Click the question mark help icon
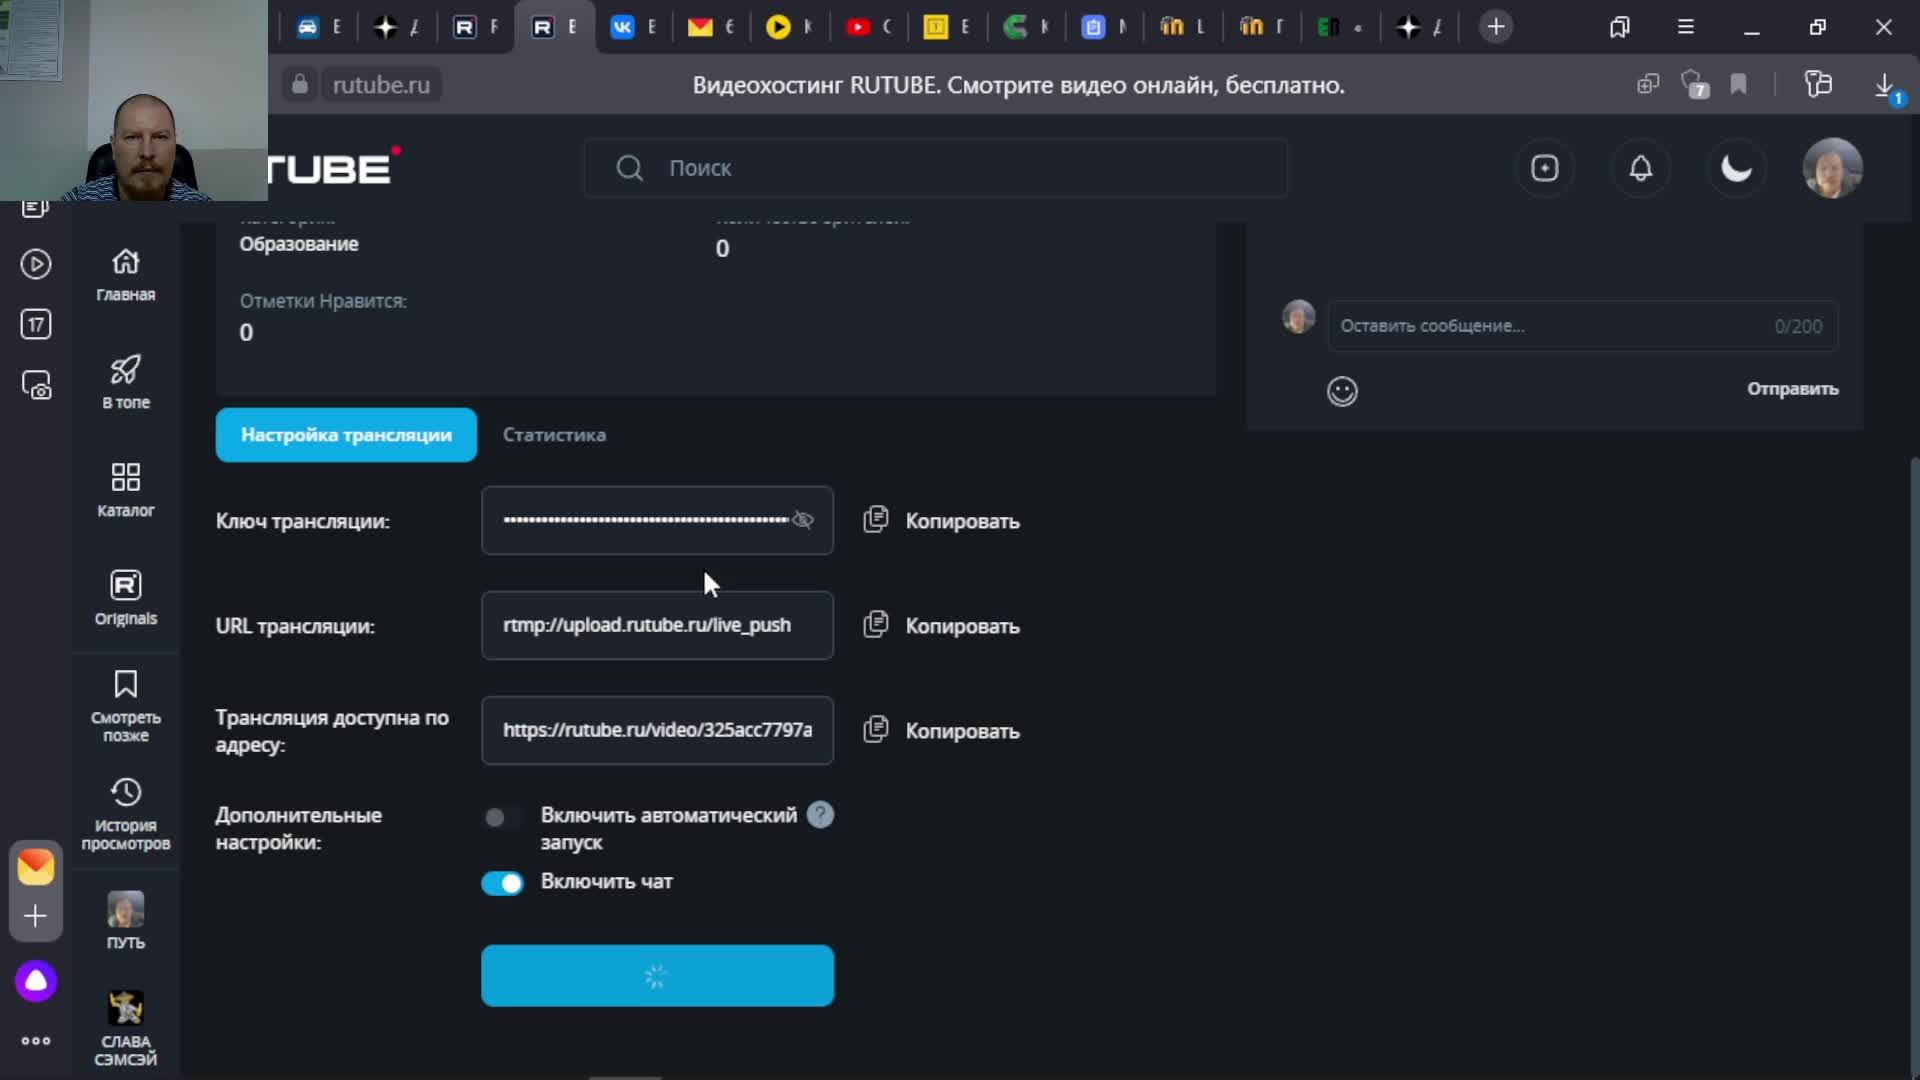 (820, 815)
